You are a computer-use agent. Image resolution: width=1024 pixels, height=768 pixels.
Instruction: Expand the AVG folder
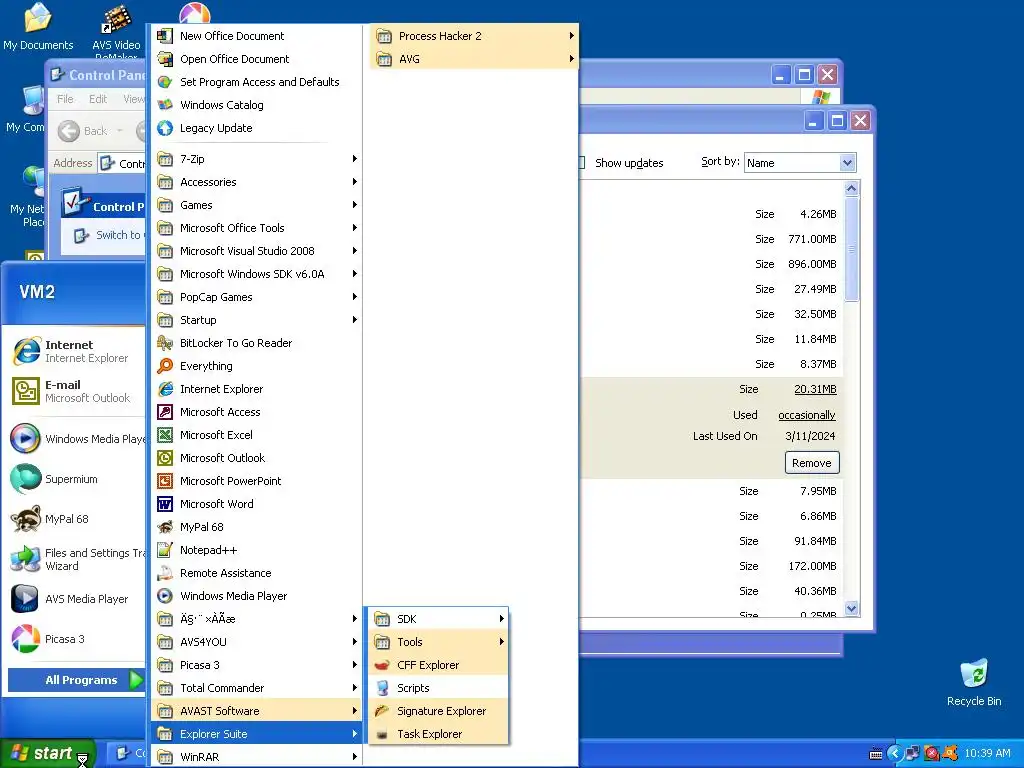click(475, 59)
